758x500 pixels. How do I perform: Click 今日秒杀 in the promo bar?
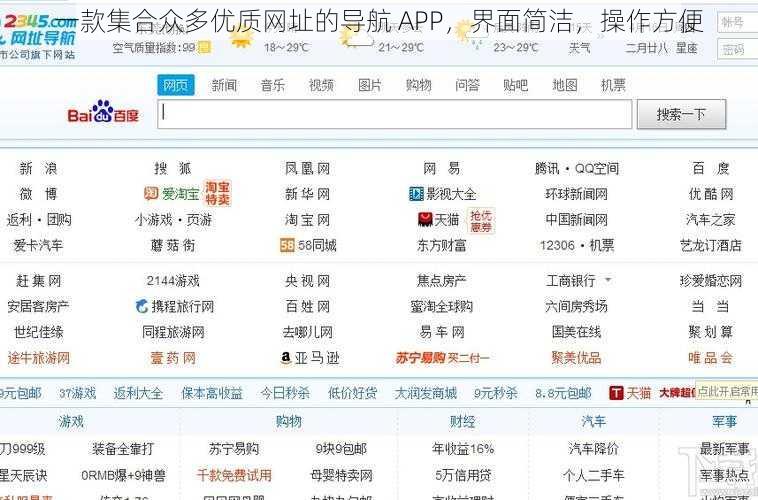point(285,393)
